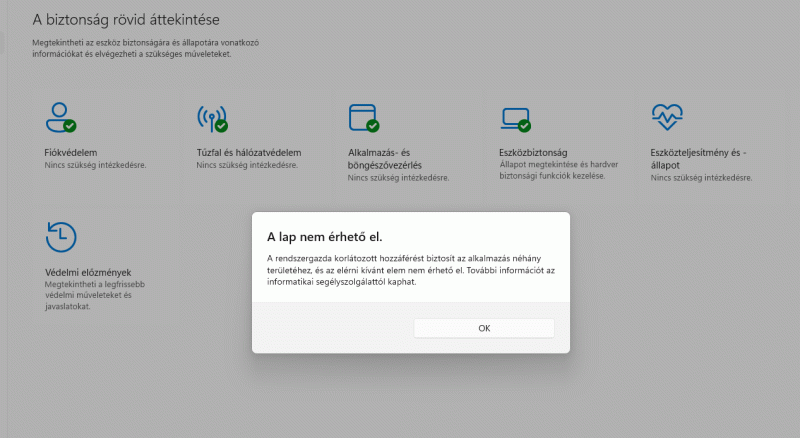Click OK in the dialog

(x=484, y=328)
